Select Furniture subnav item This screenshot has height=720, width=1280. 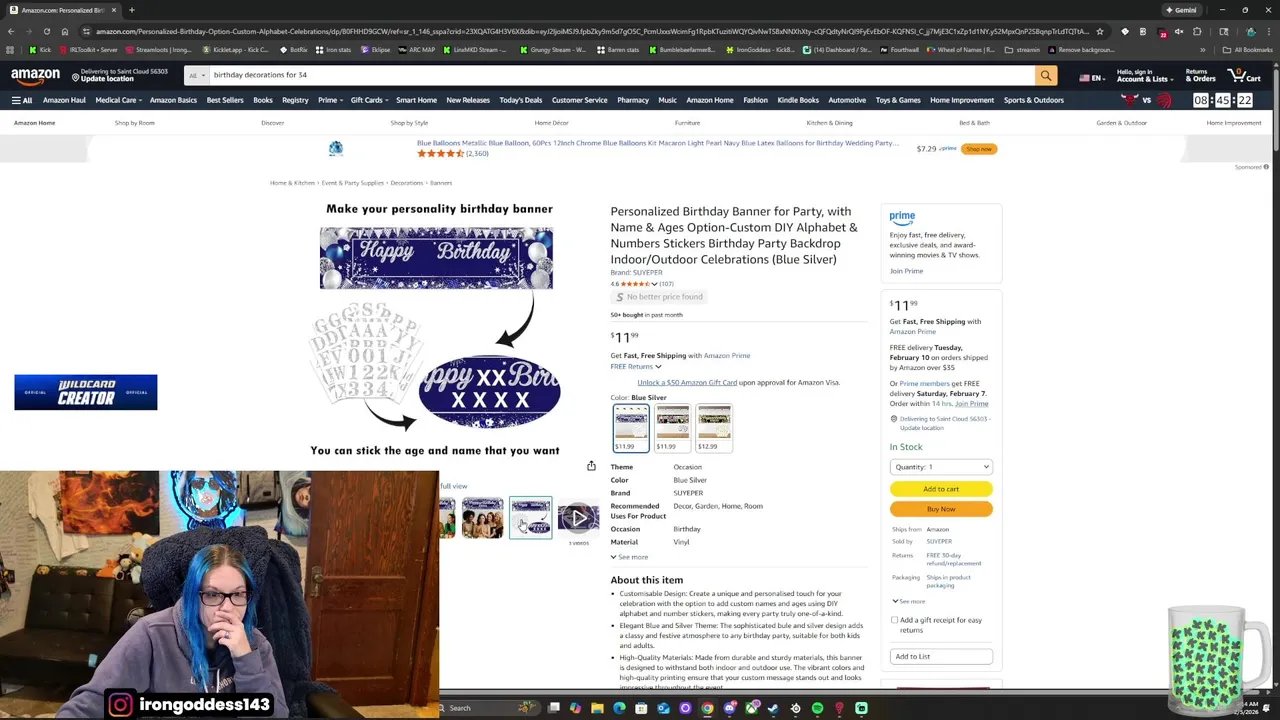[x=687, y=123]
